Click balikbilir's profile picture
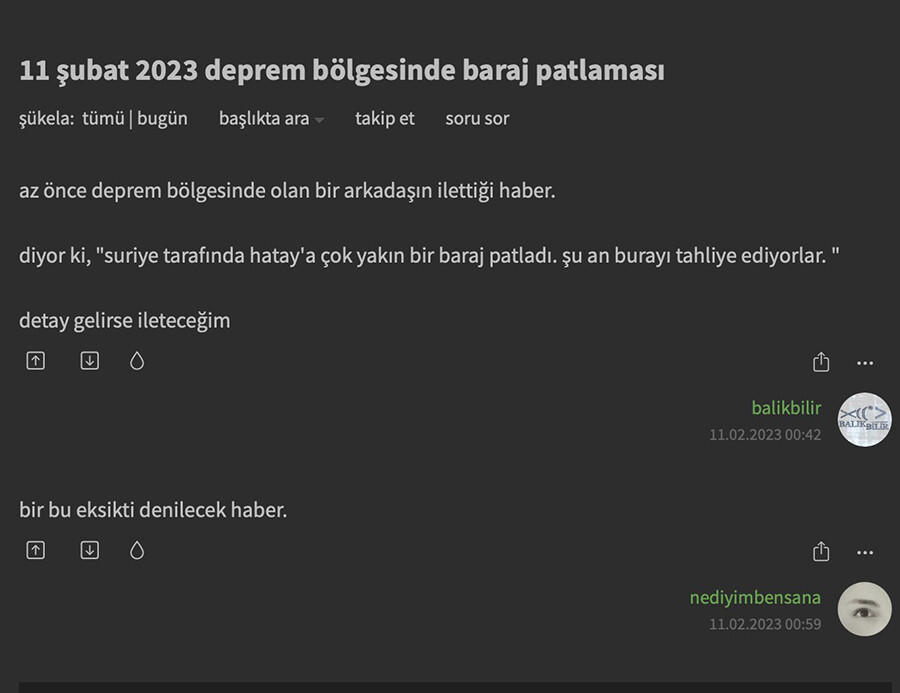The height and width of the screenshot is (693, 900). coord(864,419)
